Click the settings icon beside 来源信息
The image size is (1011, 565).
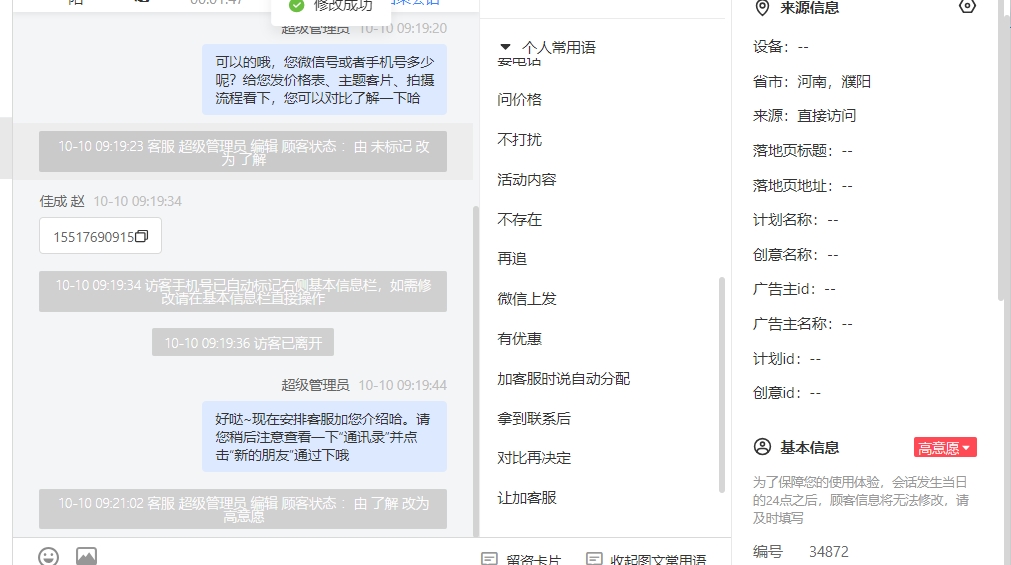pos(967,7)
